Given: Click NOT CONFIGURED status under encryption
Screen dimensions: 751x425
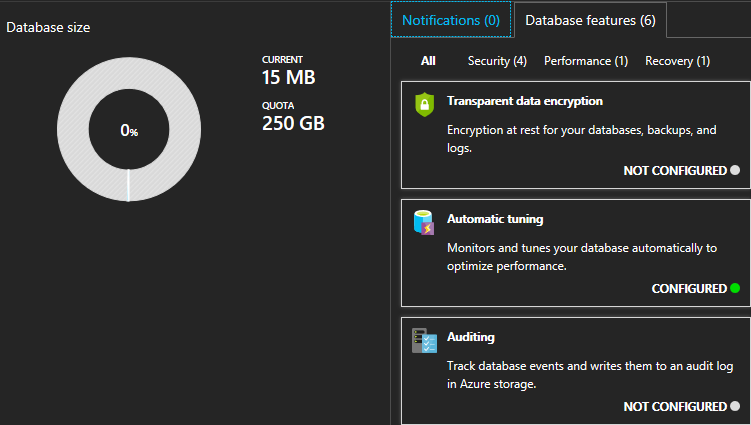Looking at the screenshot, I should pyautogui.click(x=675, y=171).
